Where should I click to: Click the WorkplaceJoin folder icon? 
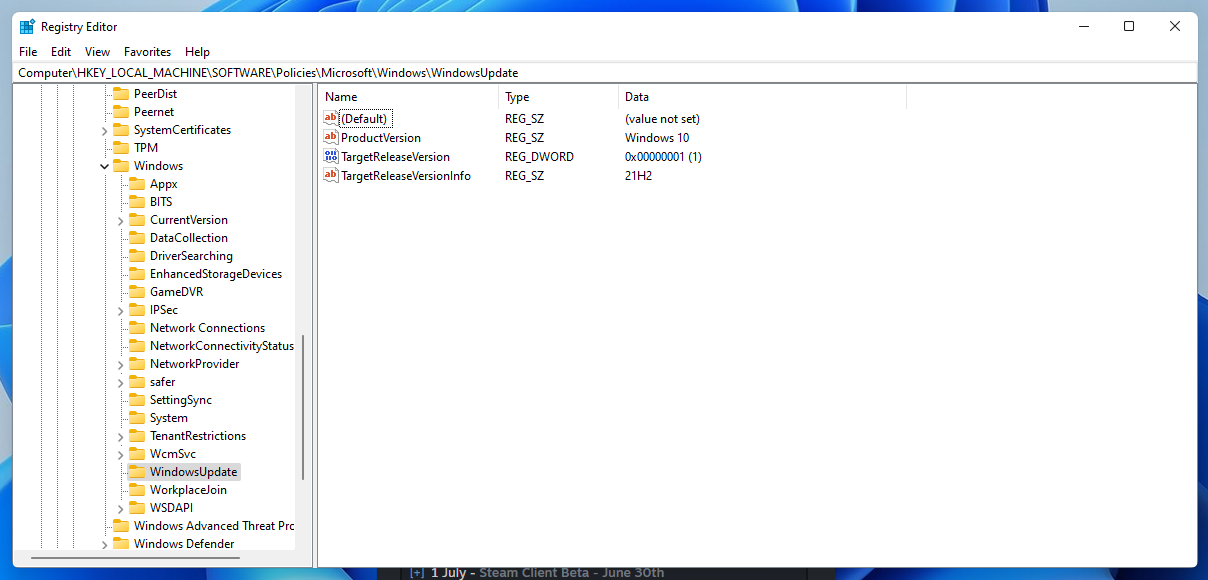pos(137,490)
